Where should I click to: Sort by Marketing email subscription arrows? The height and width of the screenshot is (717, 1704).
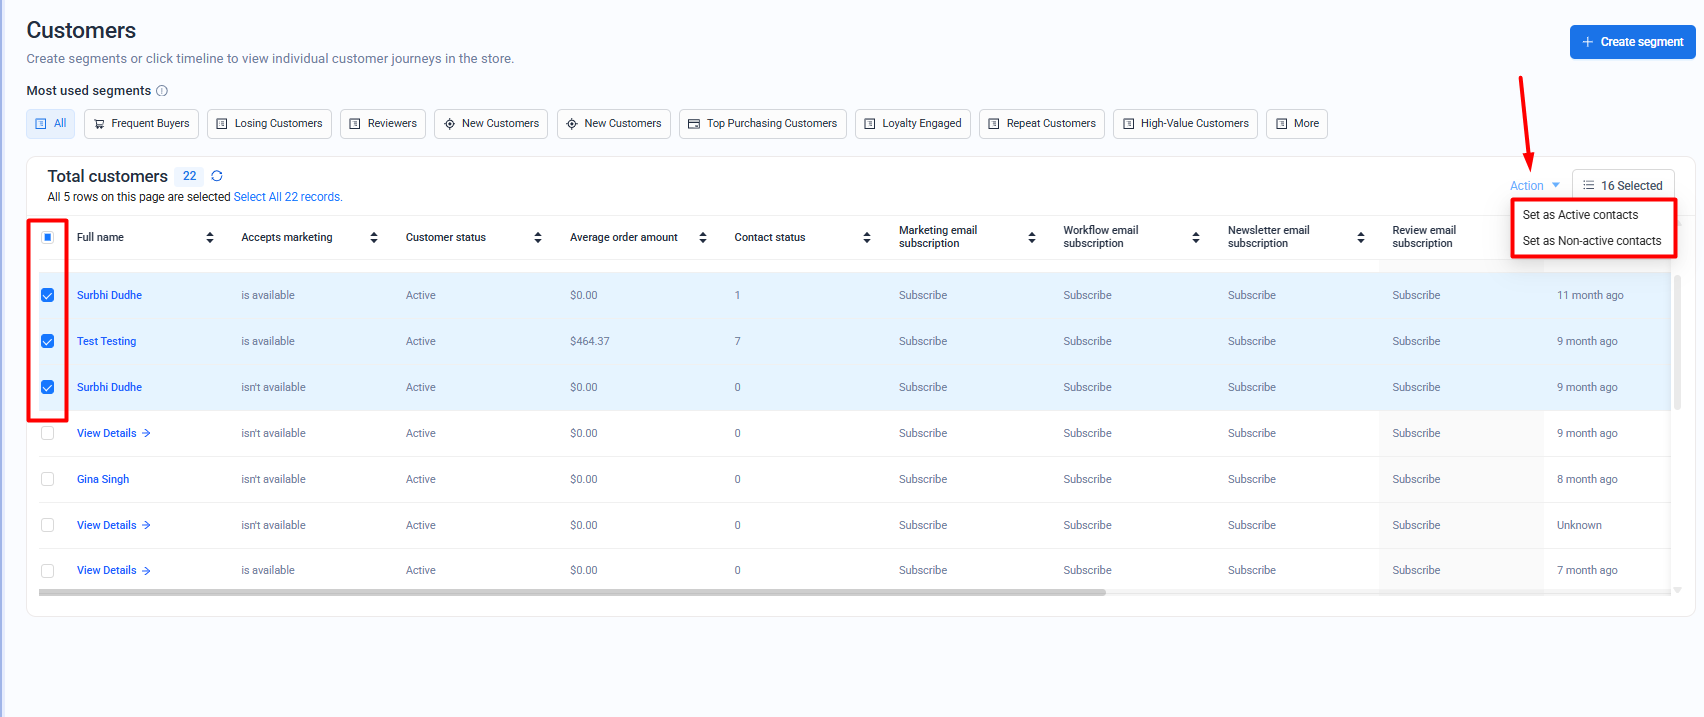(1032, 237)
